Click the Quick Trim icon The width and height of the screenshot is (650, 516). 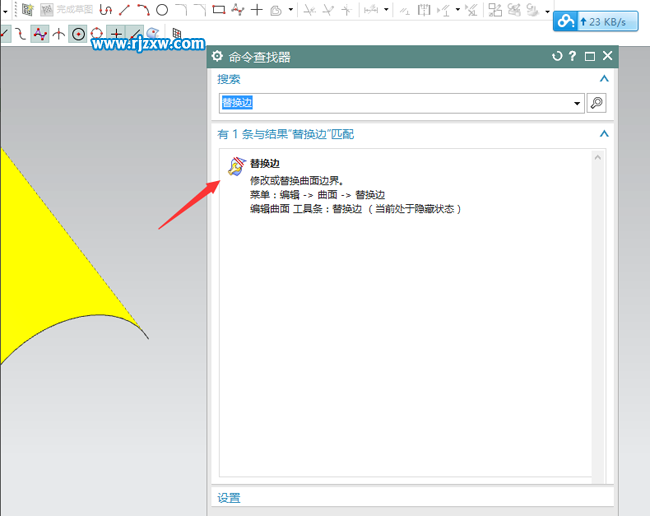pos(309,10)
